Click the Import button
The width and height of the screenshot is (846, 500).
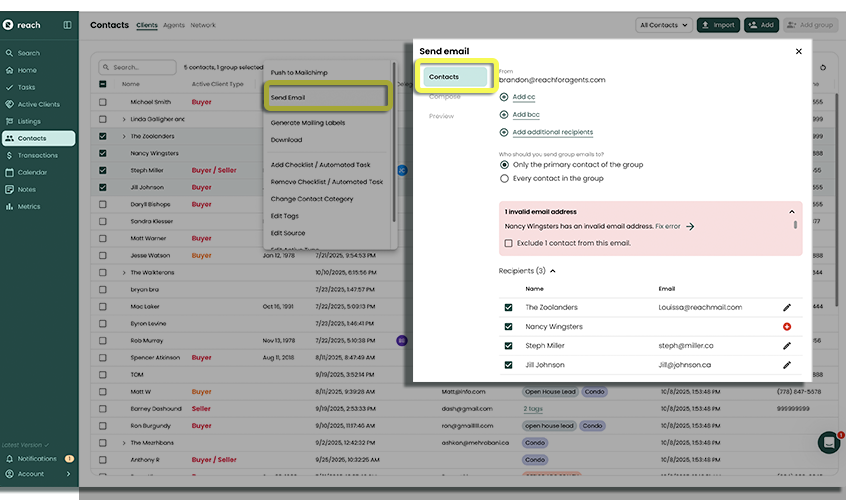(x=718, y=25)
